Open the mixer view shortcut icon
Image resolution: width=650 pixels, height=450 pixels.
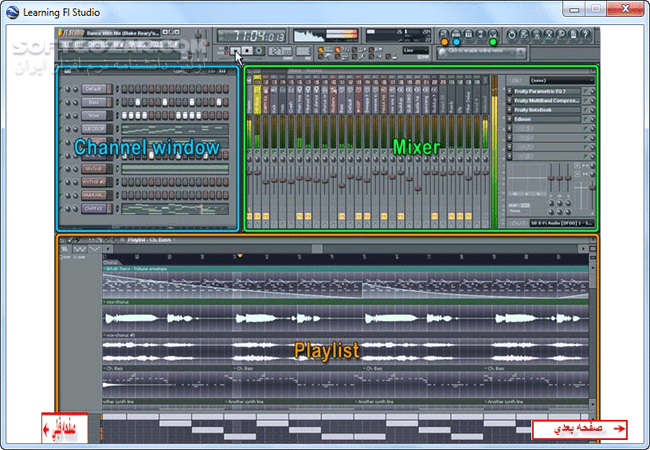click(x=493, y=34)
